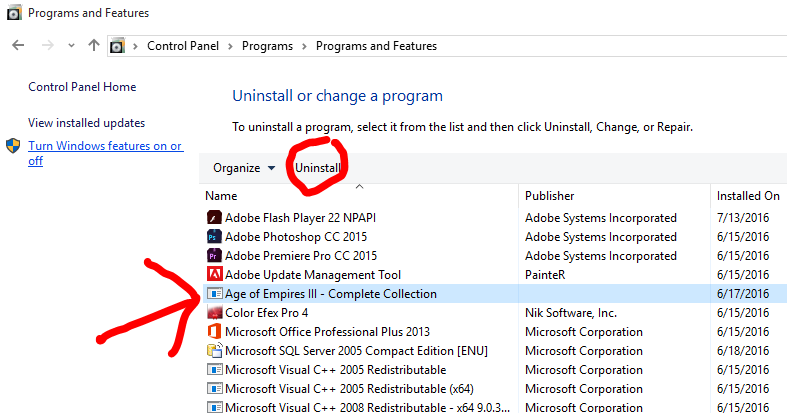Click Nik Software, Inc. publisher cell
Screen dimensions: 787x413
(x=571, y=313)
